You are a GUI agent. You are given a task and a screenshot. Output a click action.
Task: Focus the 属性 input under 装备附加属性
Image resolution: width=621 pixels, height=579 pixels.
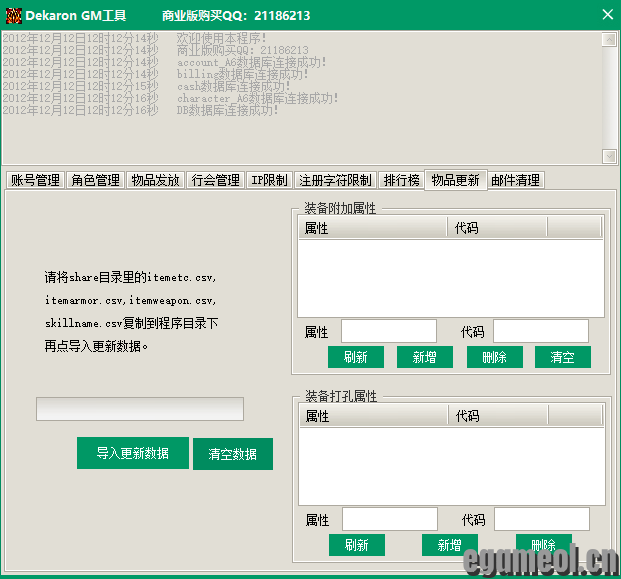[388, 331]
